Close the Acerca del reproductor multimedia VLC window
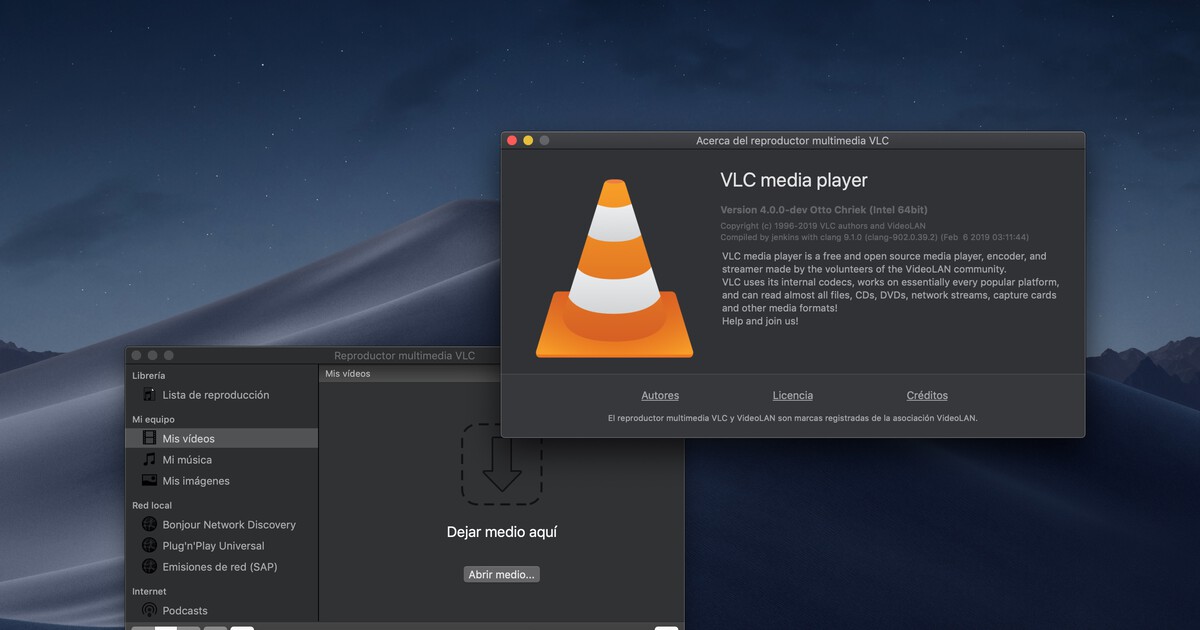 click(512, 141)
